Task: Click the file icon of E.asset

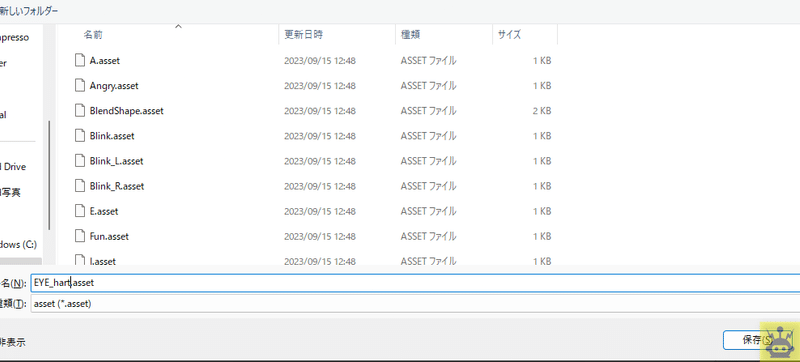Action: (79, 211)
